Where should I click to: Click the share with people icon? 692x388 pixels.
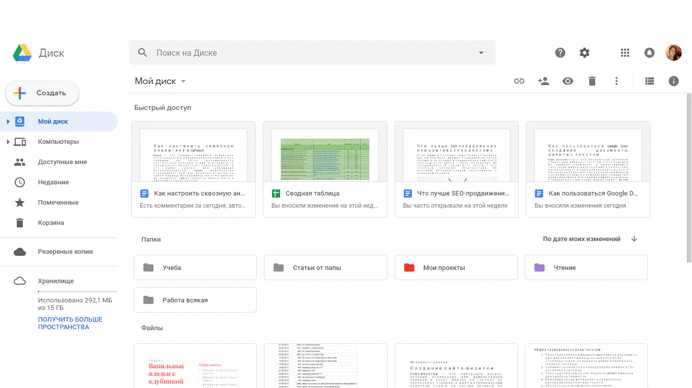coord(543,81)
